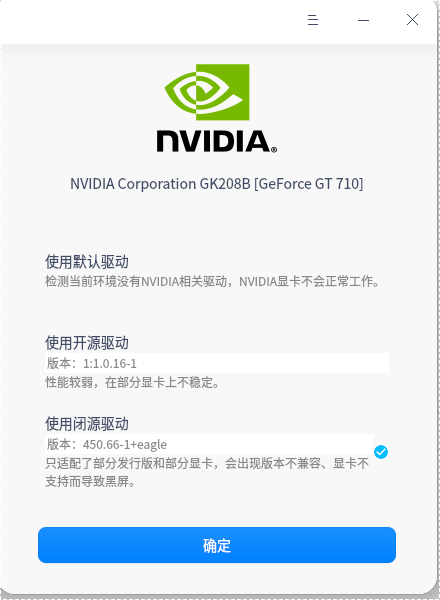The image size is (440, 600).
Task: Click the 支持而导致黑屏 text line
Action: 90,481
